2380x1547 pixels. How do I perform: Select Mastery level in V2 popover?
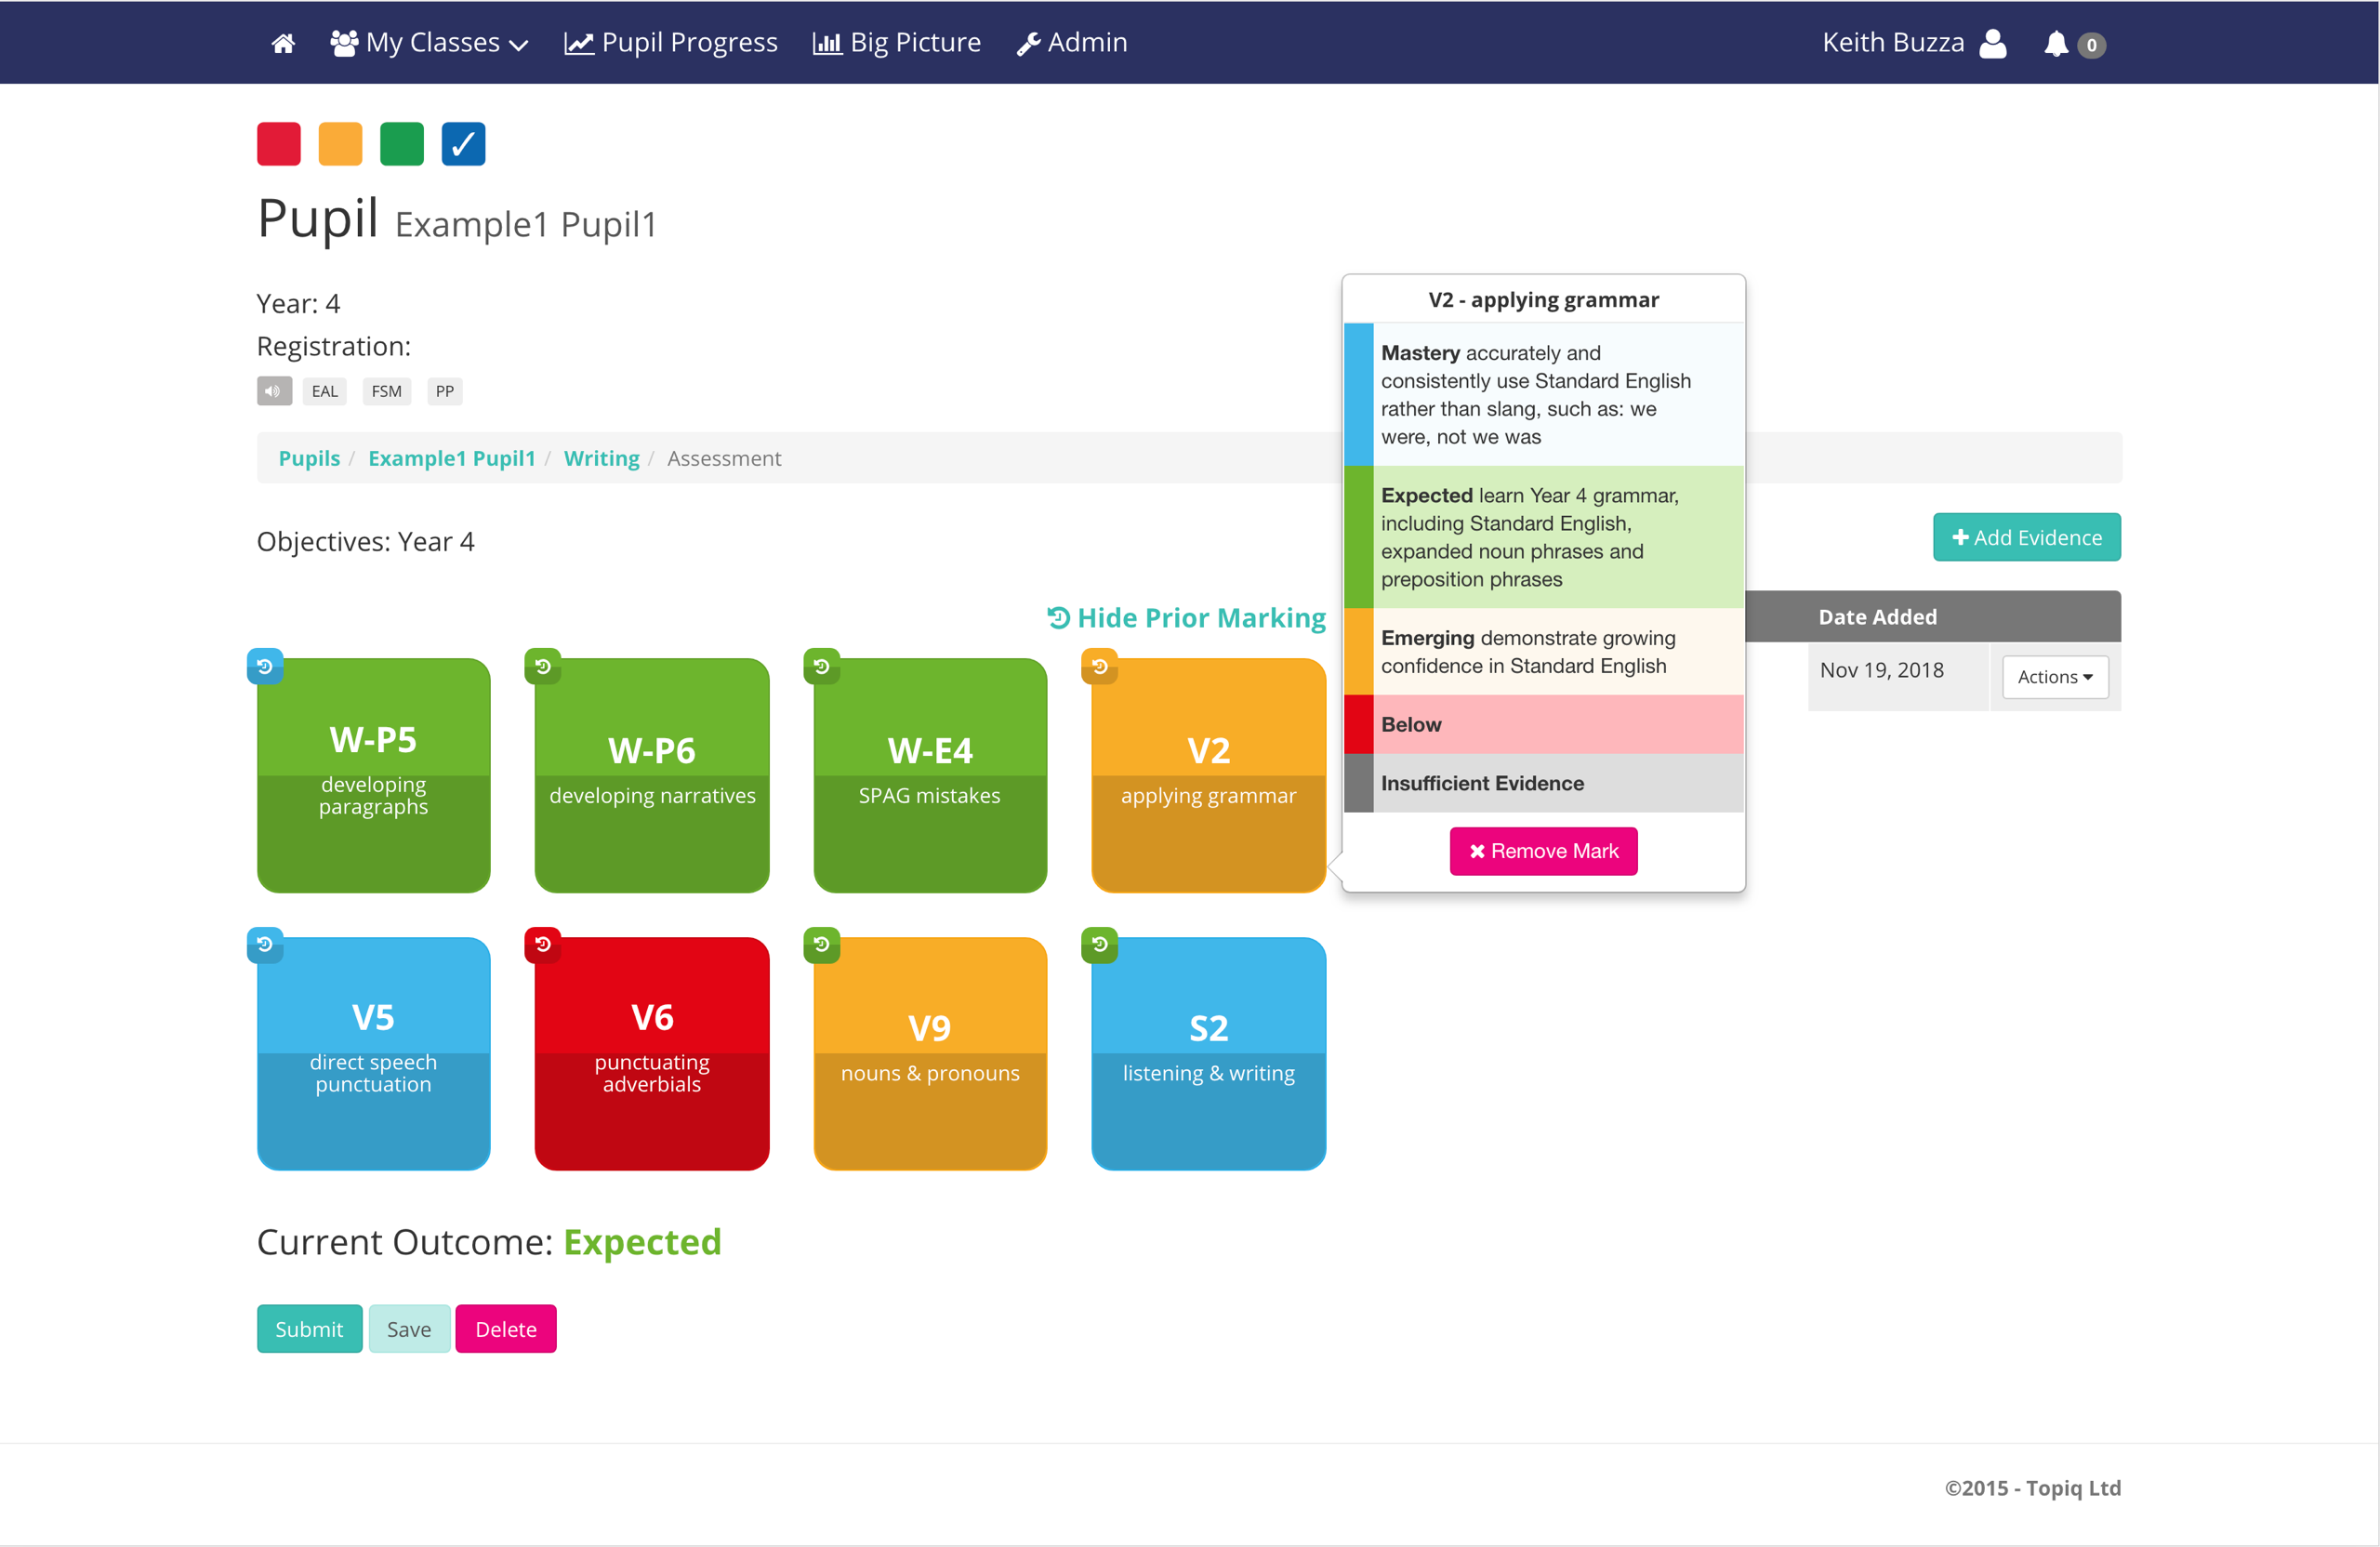[x=1543, y=394]
